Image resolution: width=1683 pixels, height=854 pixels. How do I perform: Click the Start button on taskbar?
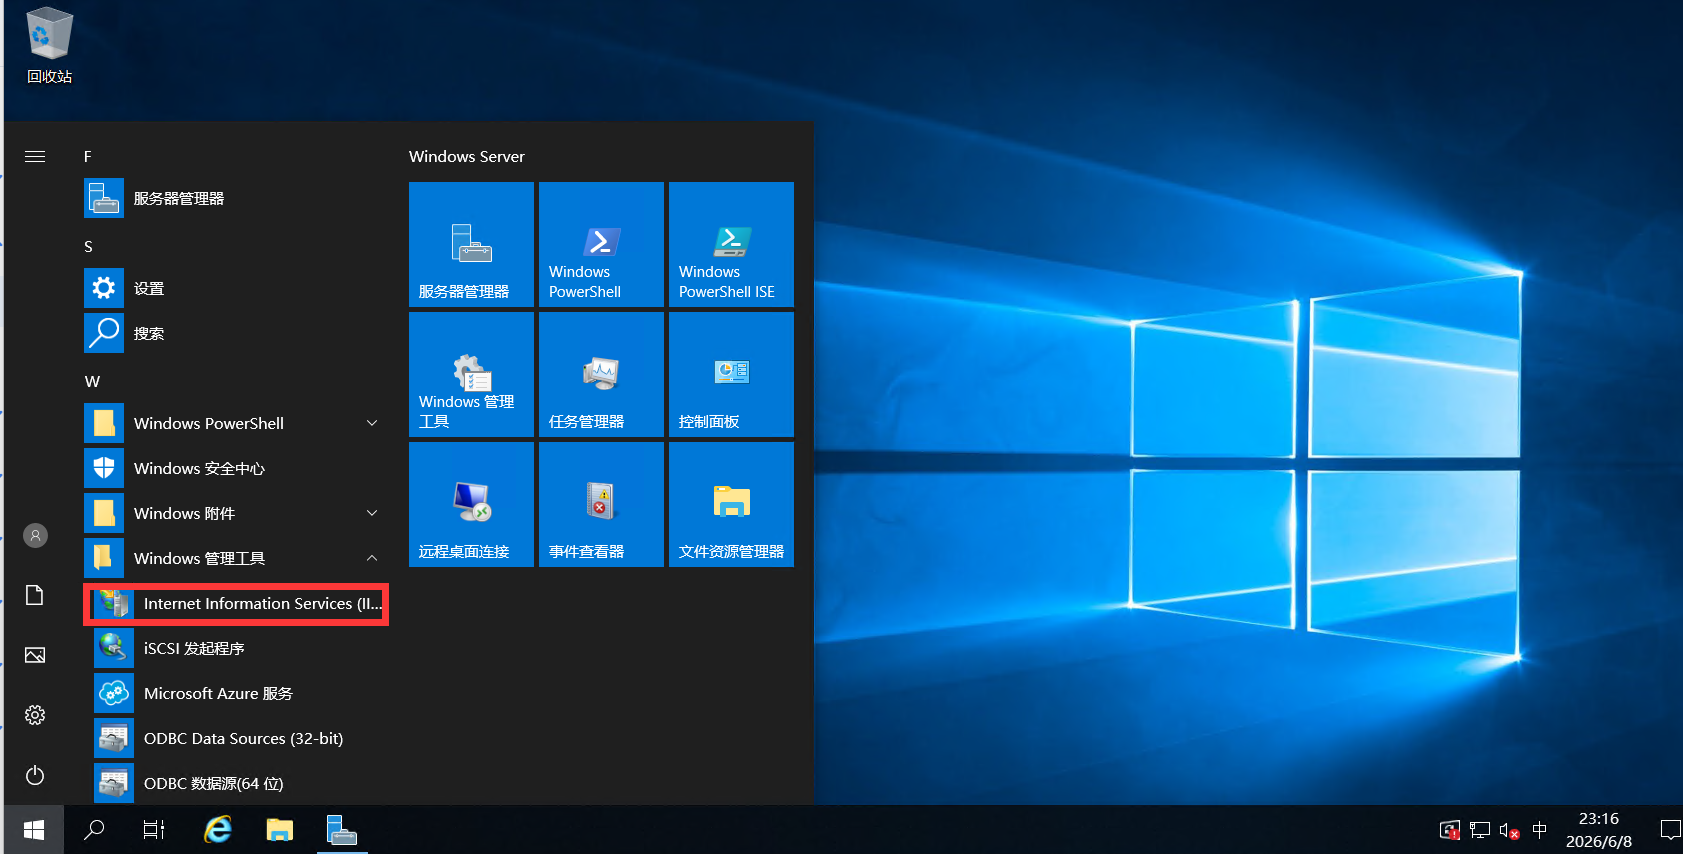33,830
